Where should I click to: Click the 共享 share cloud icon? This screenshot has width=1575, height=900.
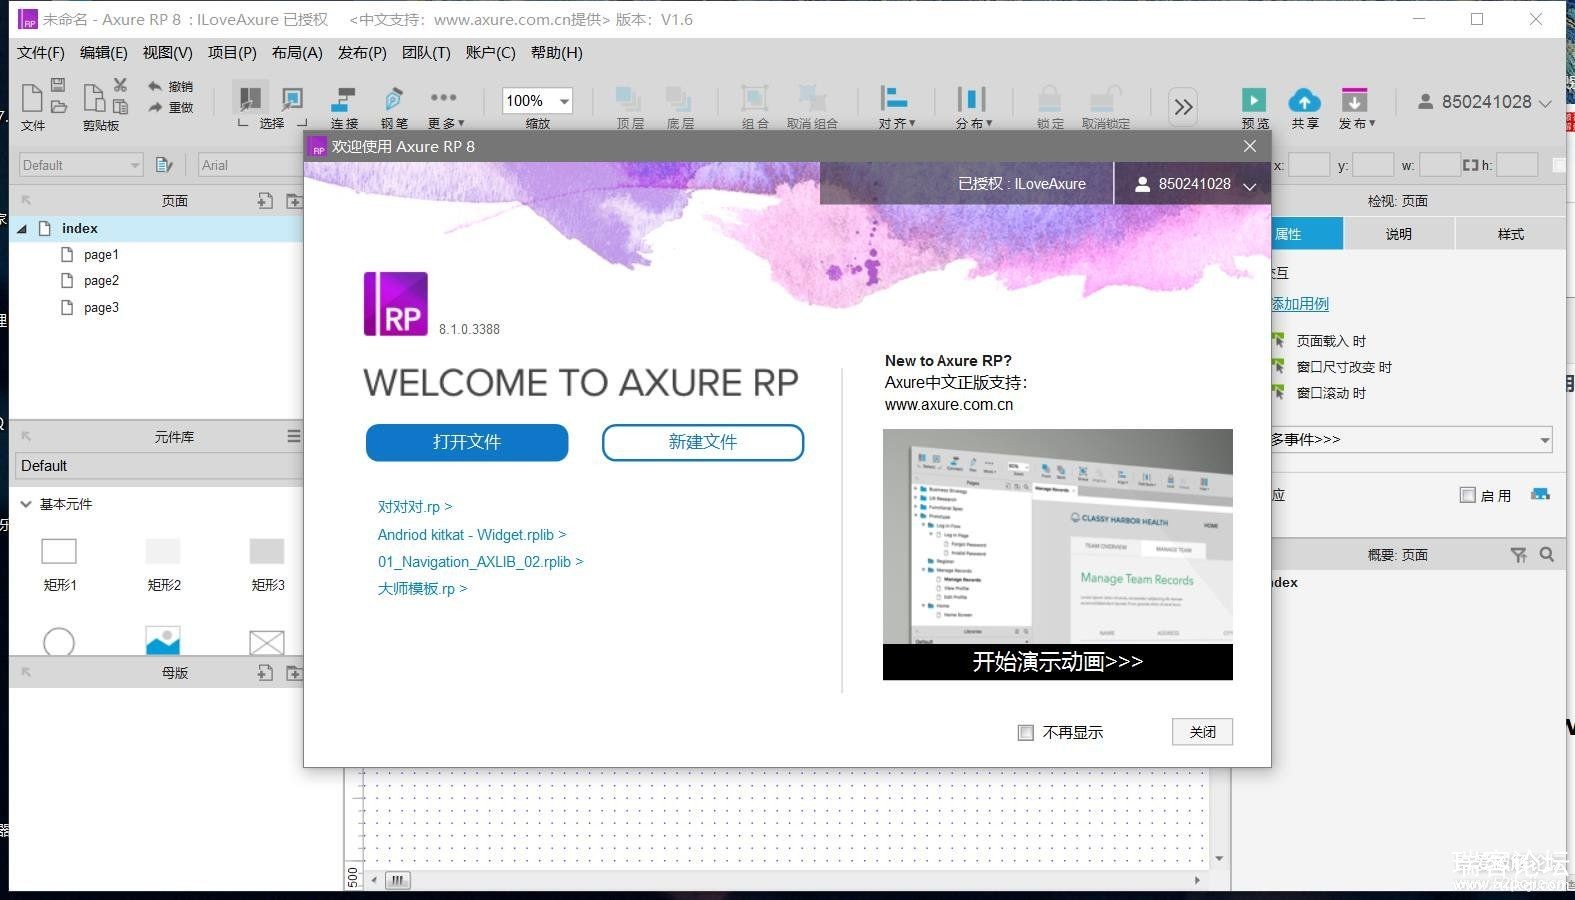pyautogui.click(x=1304, y=100)
